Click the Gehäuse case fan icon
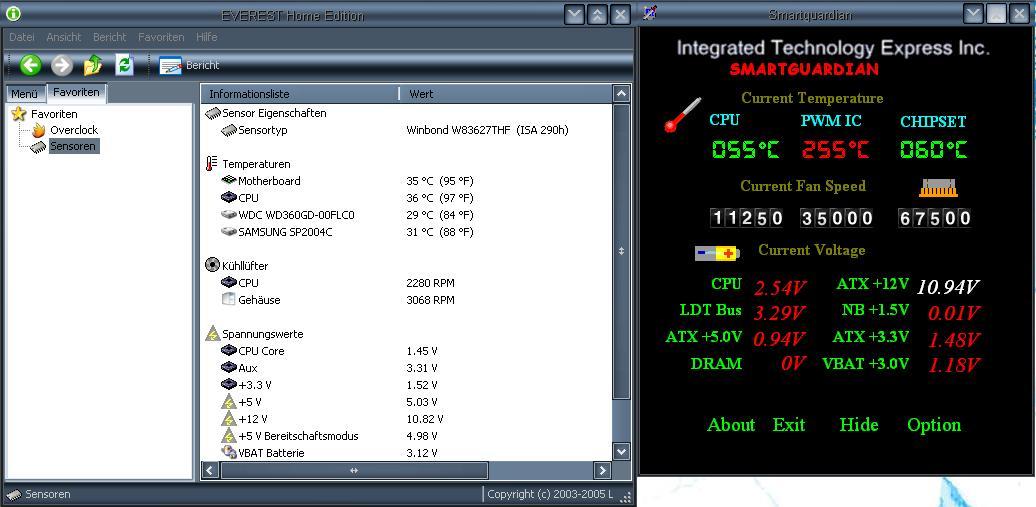Screen dimensions: 1036x507 click(229, 299)
